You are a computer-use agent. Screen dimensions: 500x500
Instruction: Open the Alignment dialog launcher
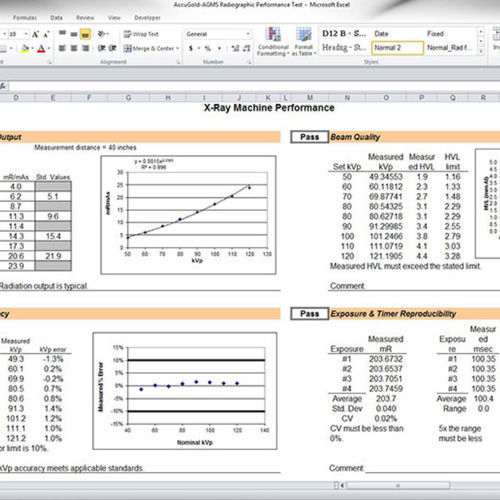pos(178,62)
